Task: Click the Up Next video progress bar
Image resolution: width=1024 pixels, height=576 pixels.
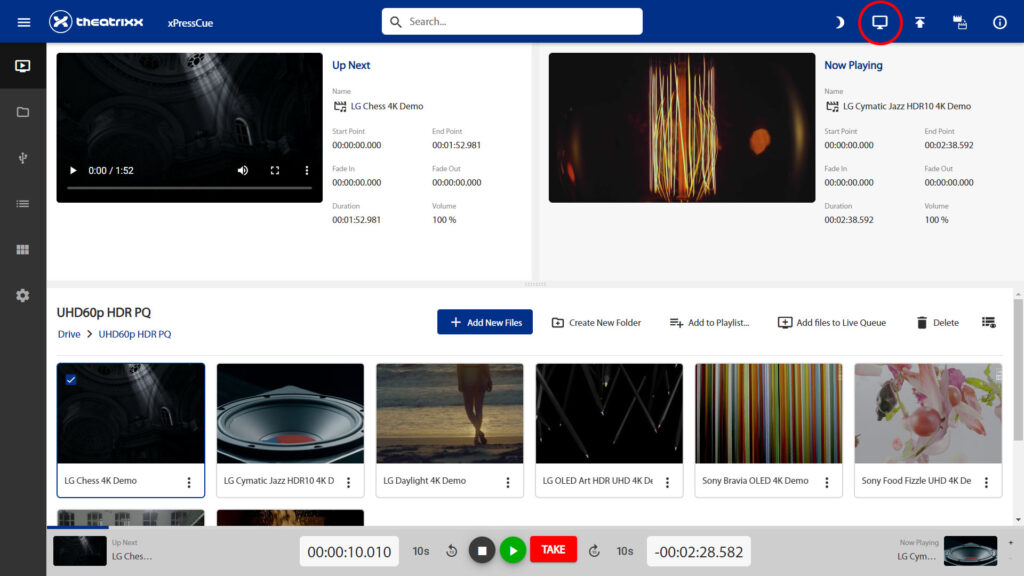Action: click(x=189, y=188)
